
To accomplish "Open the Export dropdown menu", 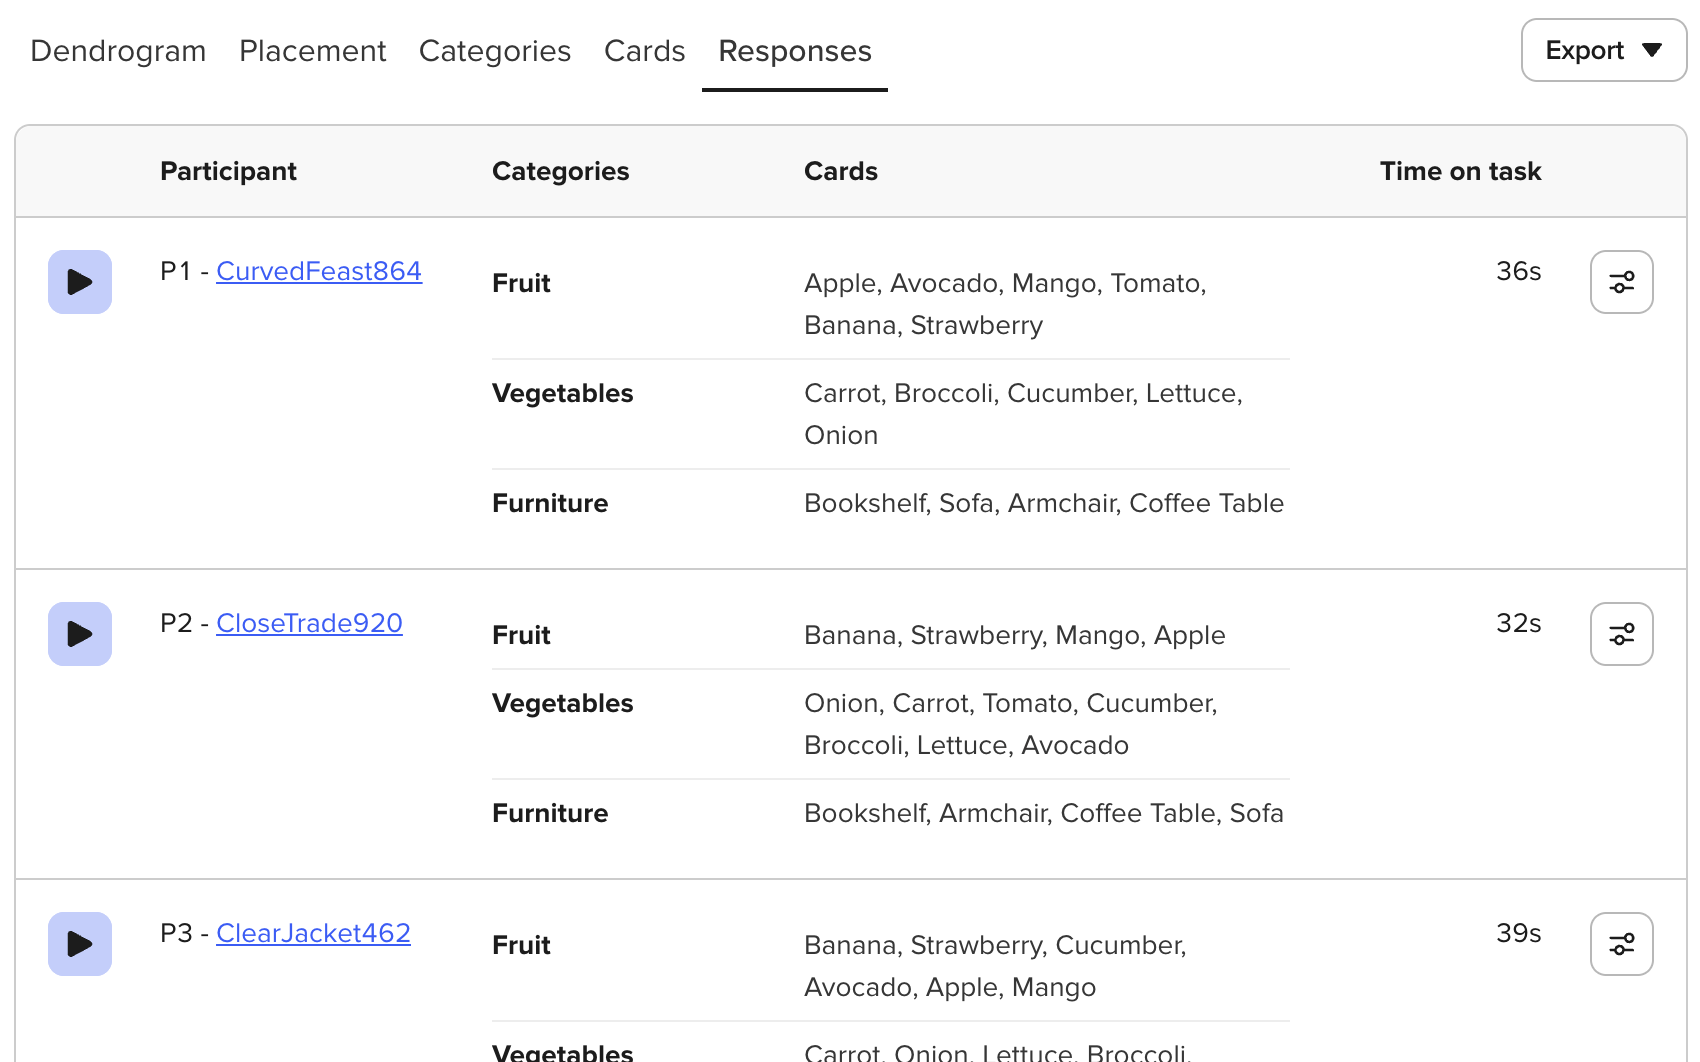I will 1604,50.
